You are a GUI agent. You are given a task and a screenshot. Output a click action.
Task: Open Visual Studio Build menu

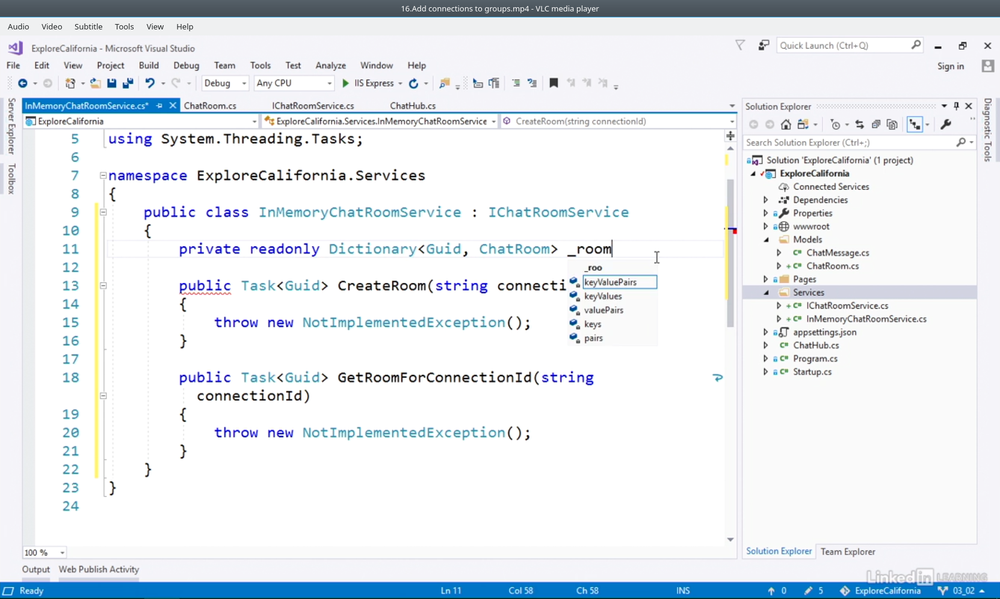[x=149, y=66]
